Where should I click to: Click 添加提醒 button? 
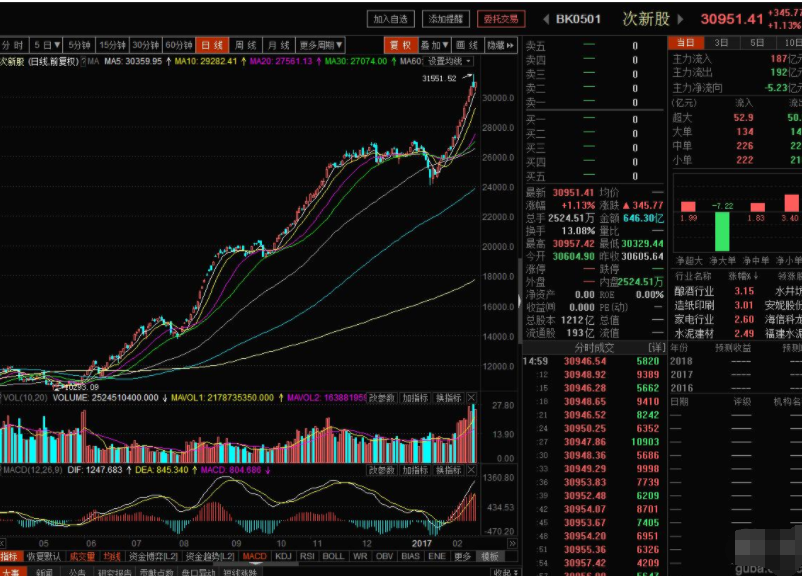[446, 19]
